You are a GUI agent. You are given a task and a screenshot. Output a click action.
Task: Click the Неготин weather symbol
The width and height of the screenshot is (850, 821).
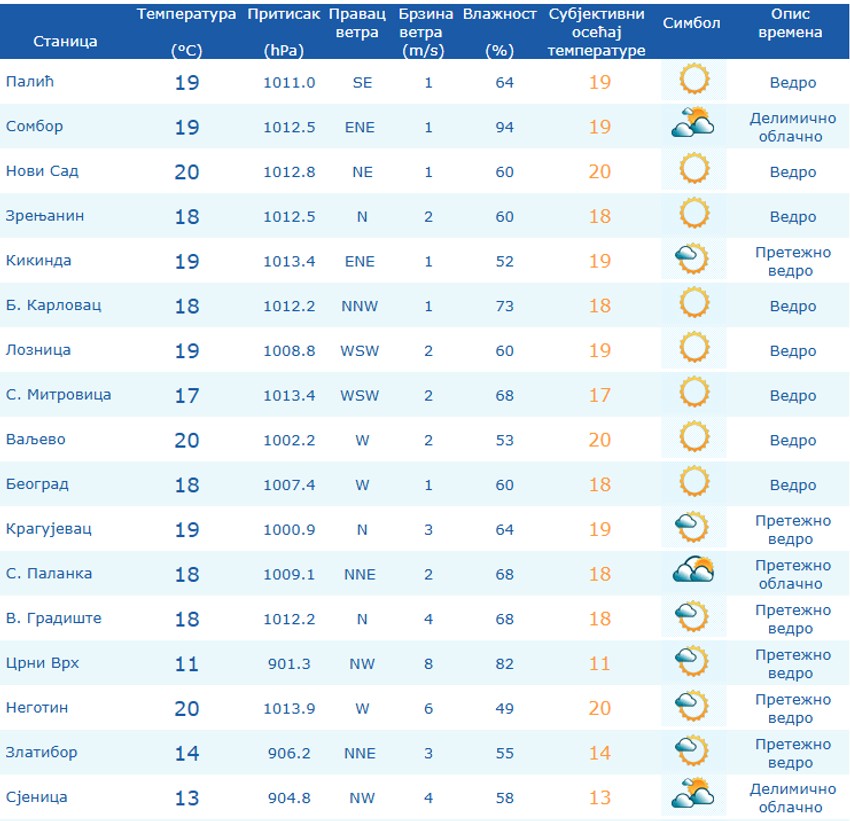click(692, 705)
